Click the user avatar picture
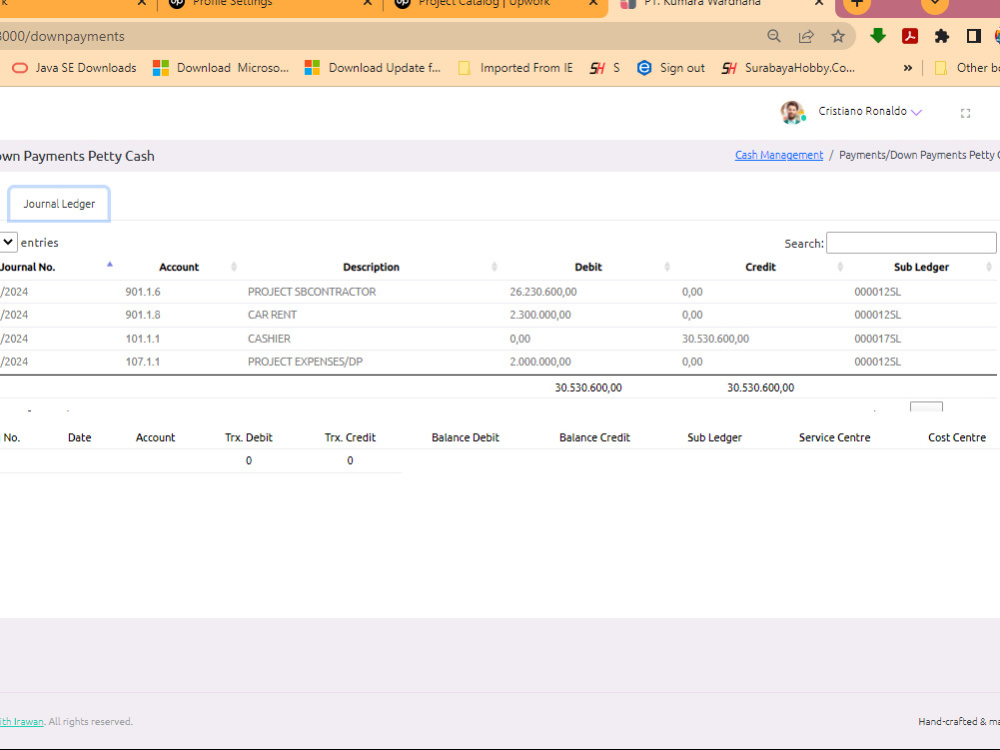 coord(793,112)
